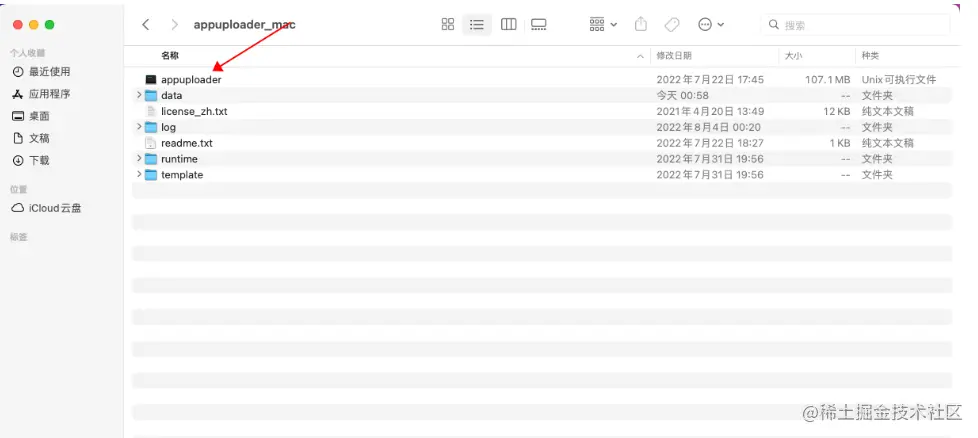978x438 pixels.
Task: Select the log folder name
Action: pyautogui.click(x=168, y=127)
